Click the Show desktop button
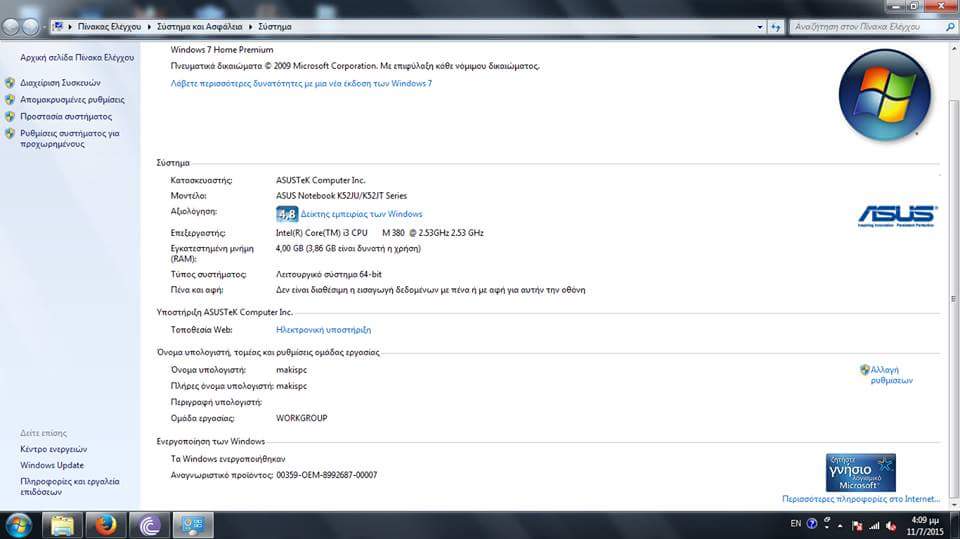Image resolution: width=960 pixels, height=539 pixels. click(954, 526)
